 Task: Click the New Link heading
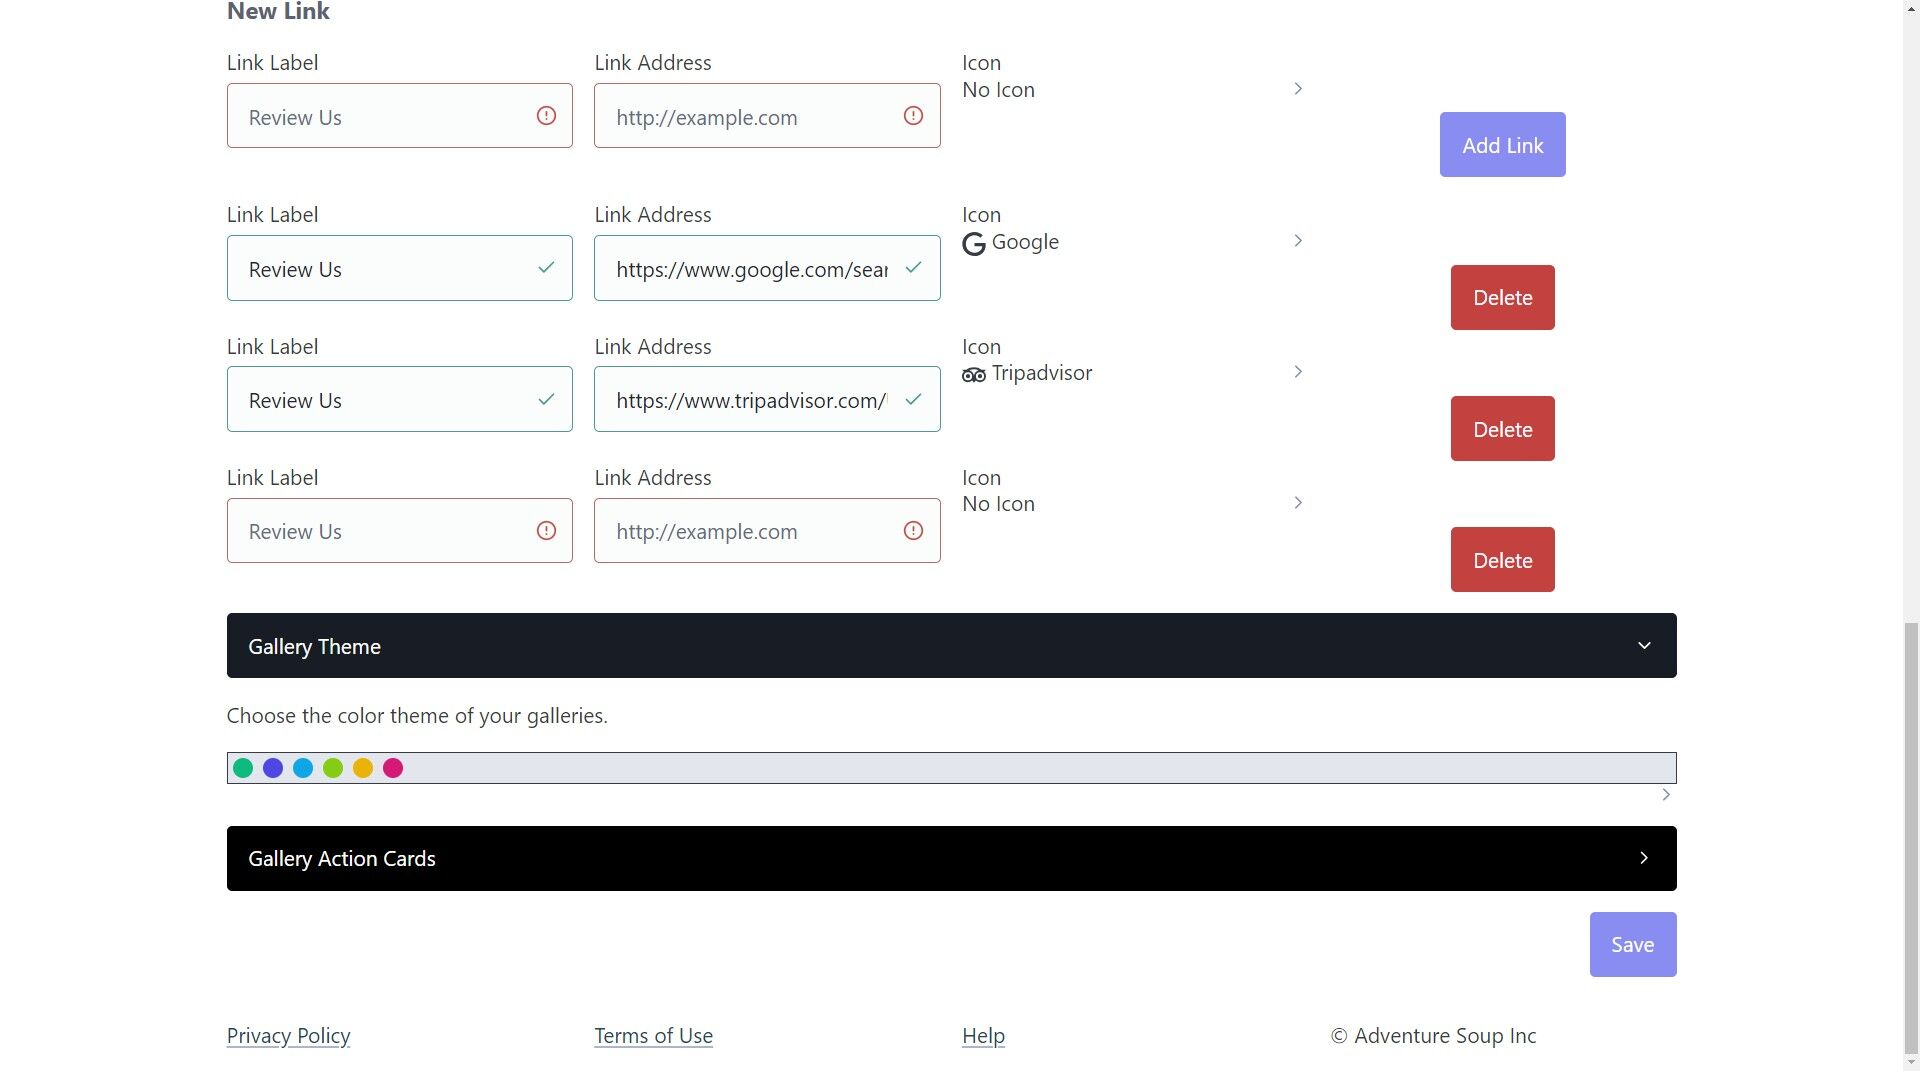(278, 12)
